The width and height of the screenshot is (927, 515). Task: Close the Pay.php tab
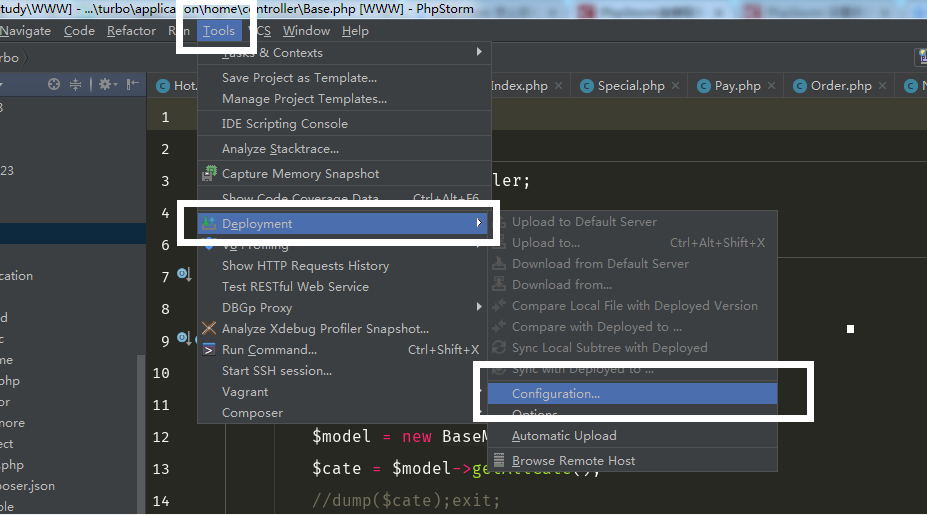(x=772, y=86)
